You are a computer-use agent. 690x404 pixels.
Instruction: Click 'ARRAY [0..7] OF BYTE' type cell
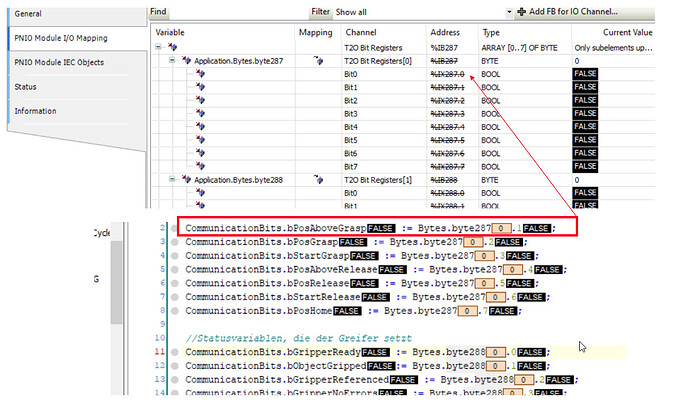coord(519,48)
